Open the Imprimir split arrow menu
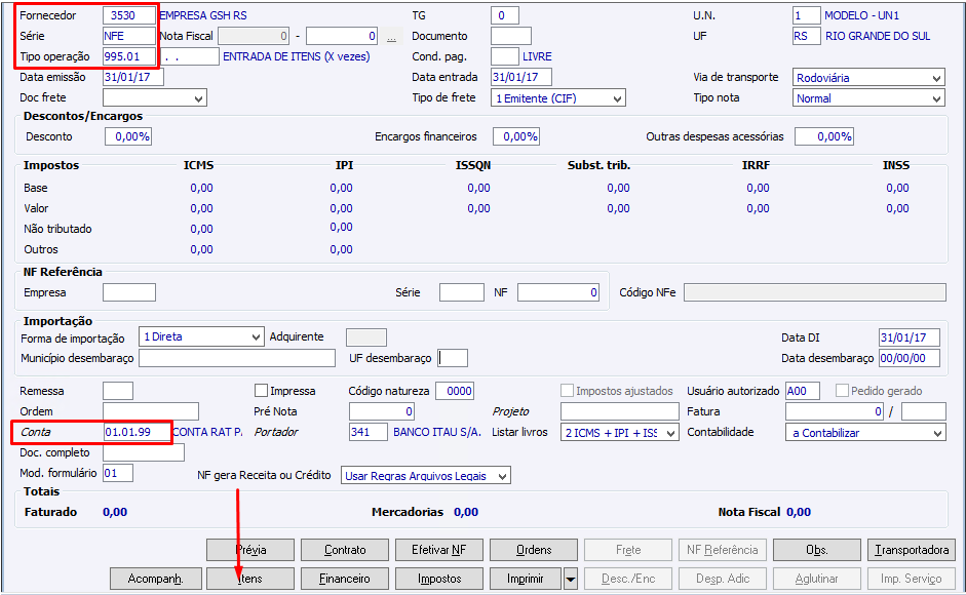Image resolution: width=966 pixels, height=595 pixels. point(570,579)
